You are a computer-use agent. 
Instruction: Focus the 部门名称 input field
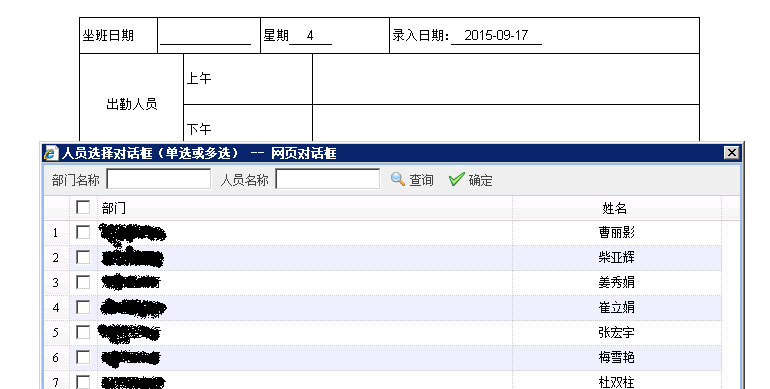[159, 179]
